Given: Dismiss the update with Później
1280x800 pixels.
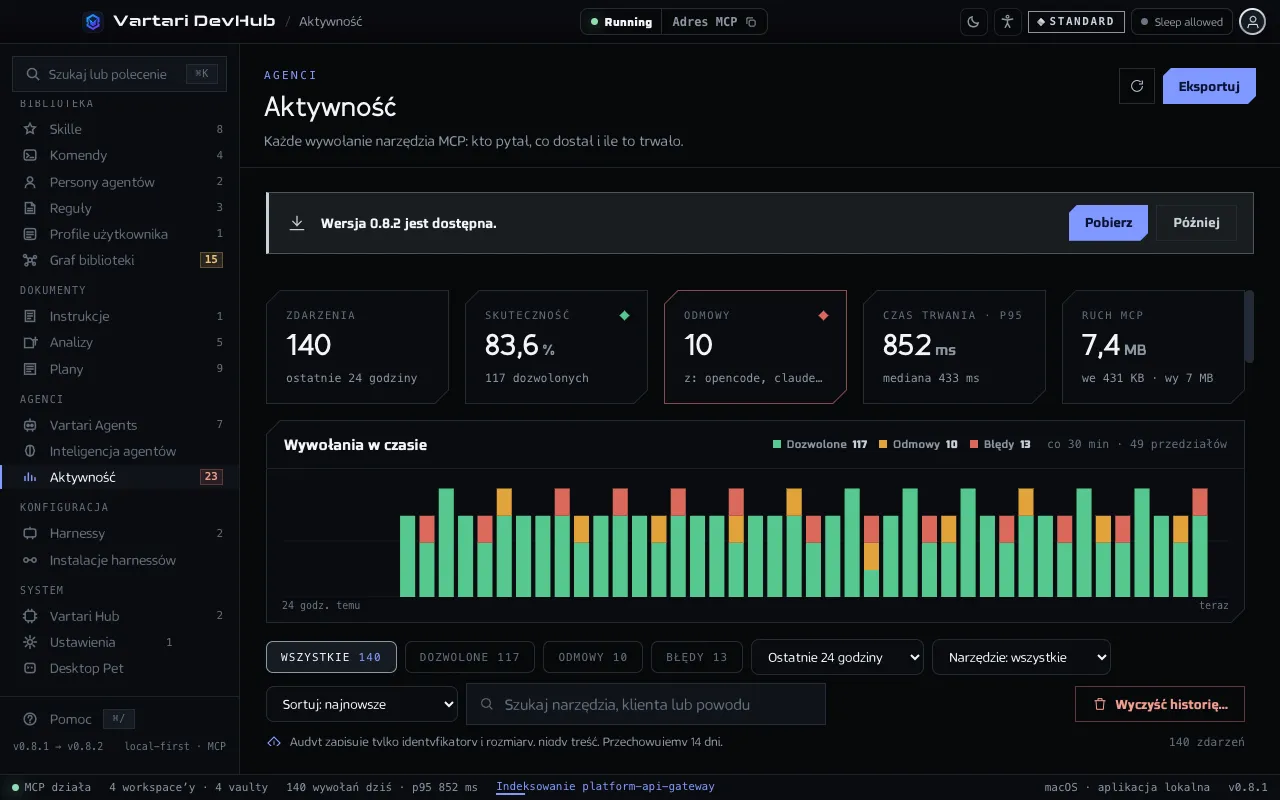Looking at the screenshot, I should pos(1196,223).
